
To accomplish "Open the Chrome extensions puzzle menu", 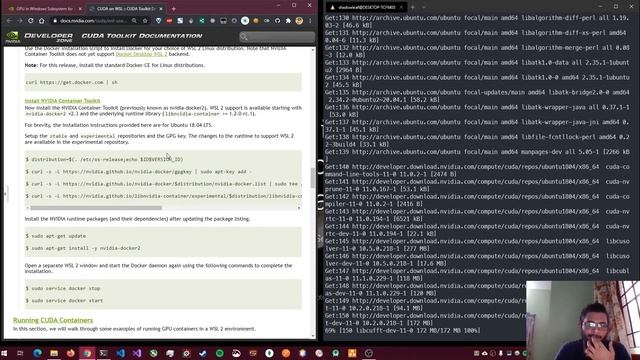I will 288,21.
